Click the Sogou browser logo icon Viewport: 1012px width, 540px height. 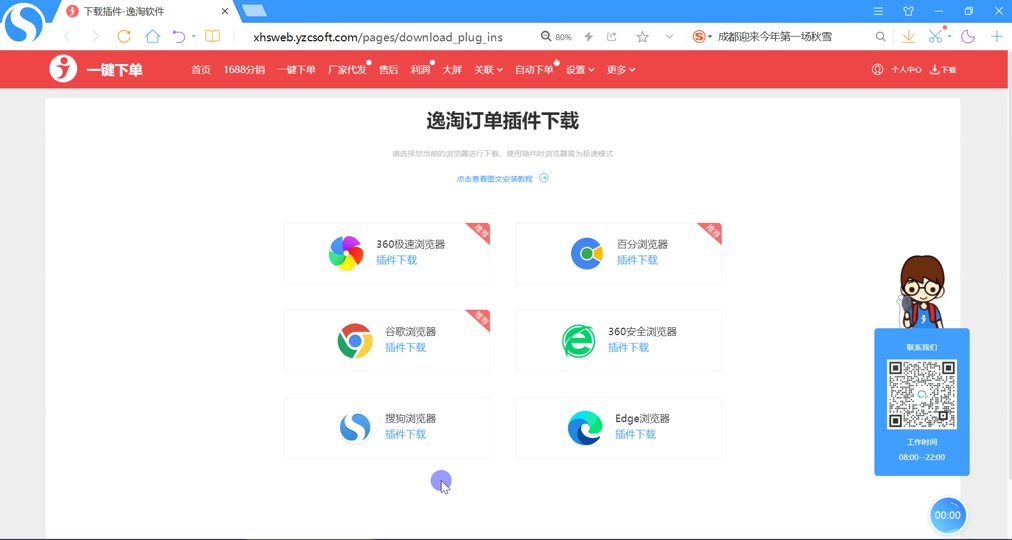click(x=24, y=23)
